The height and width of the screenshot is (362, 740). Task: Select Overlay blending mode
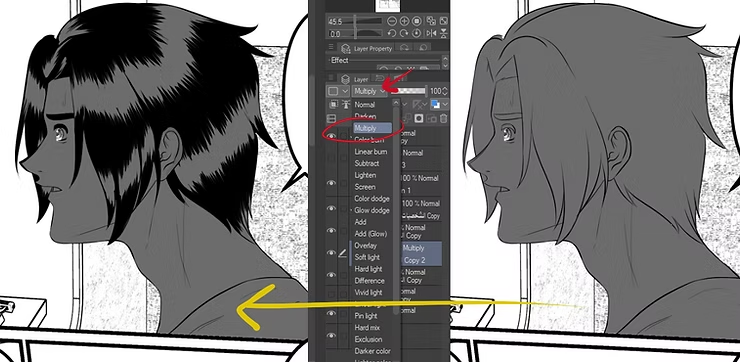click(366, 245)
